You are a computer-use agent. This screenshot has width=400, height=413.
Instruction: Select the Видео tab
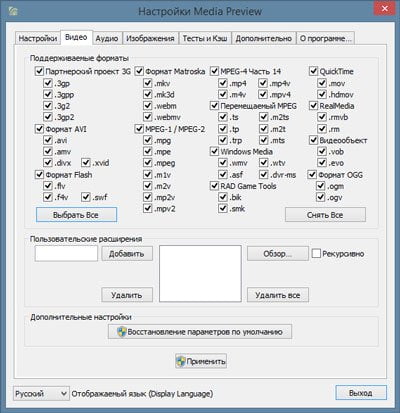click(76, 37)
